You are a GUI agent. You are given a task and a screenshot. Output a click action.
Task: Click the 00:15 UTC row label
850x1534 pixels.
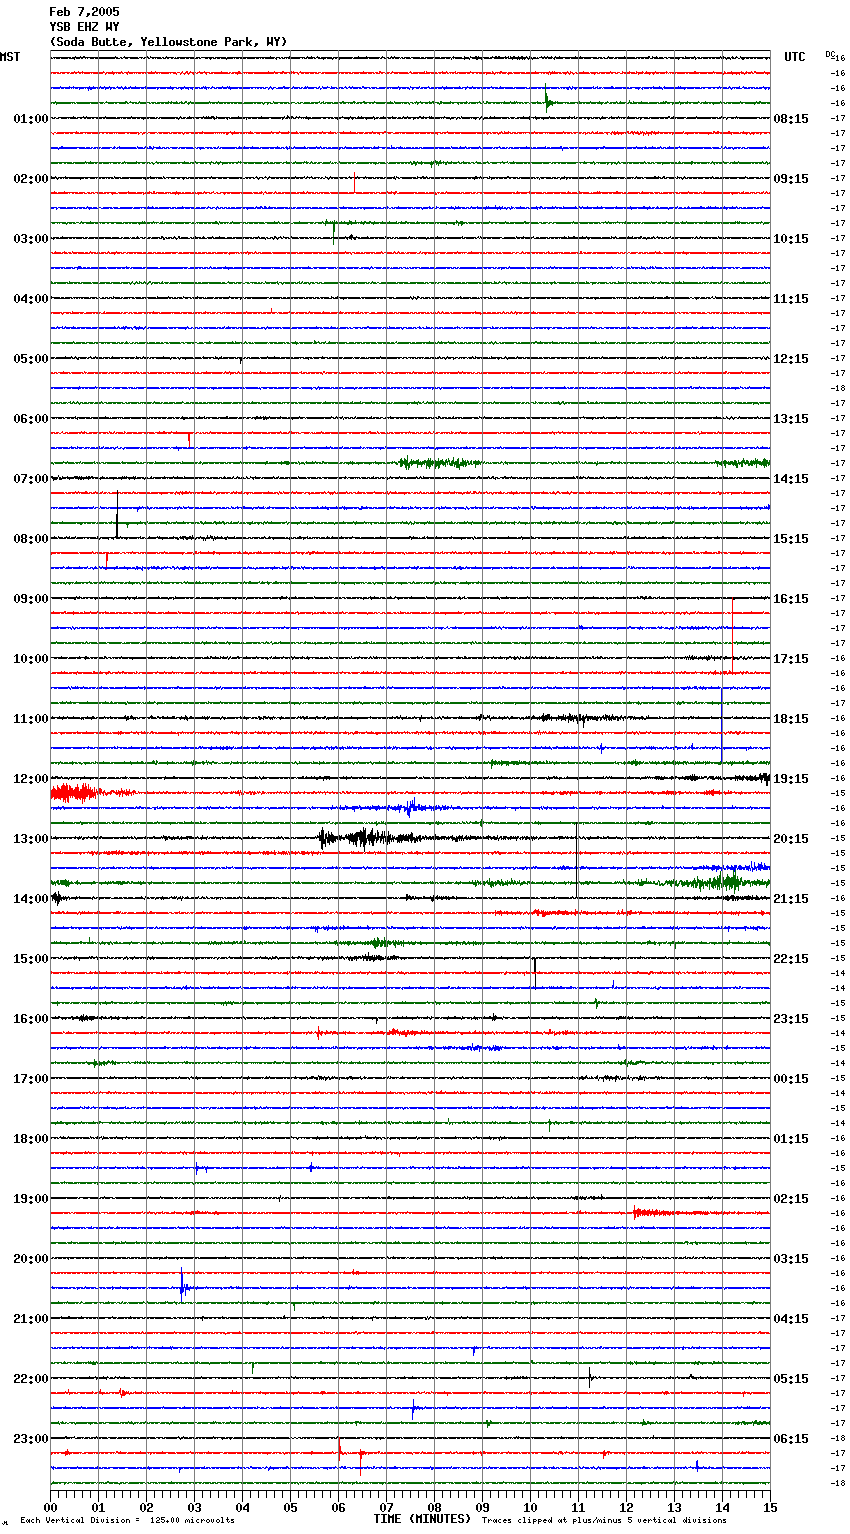click(x=791, y=1079)
